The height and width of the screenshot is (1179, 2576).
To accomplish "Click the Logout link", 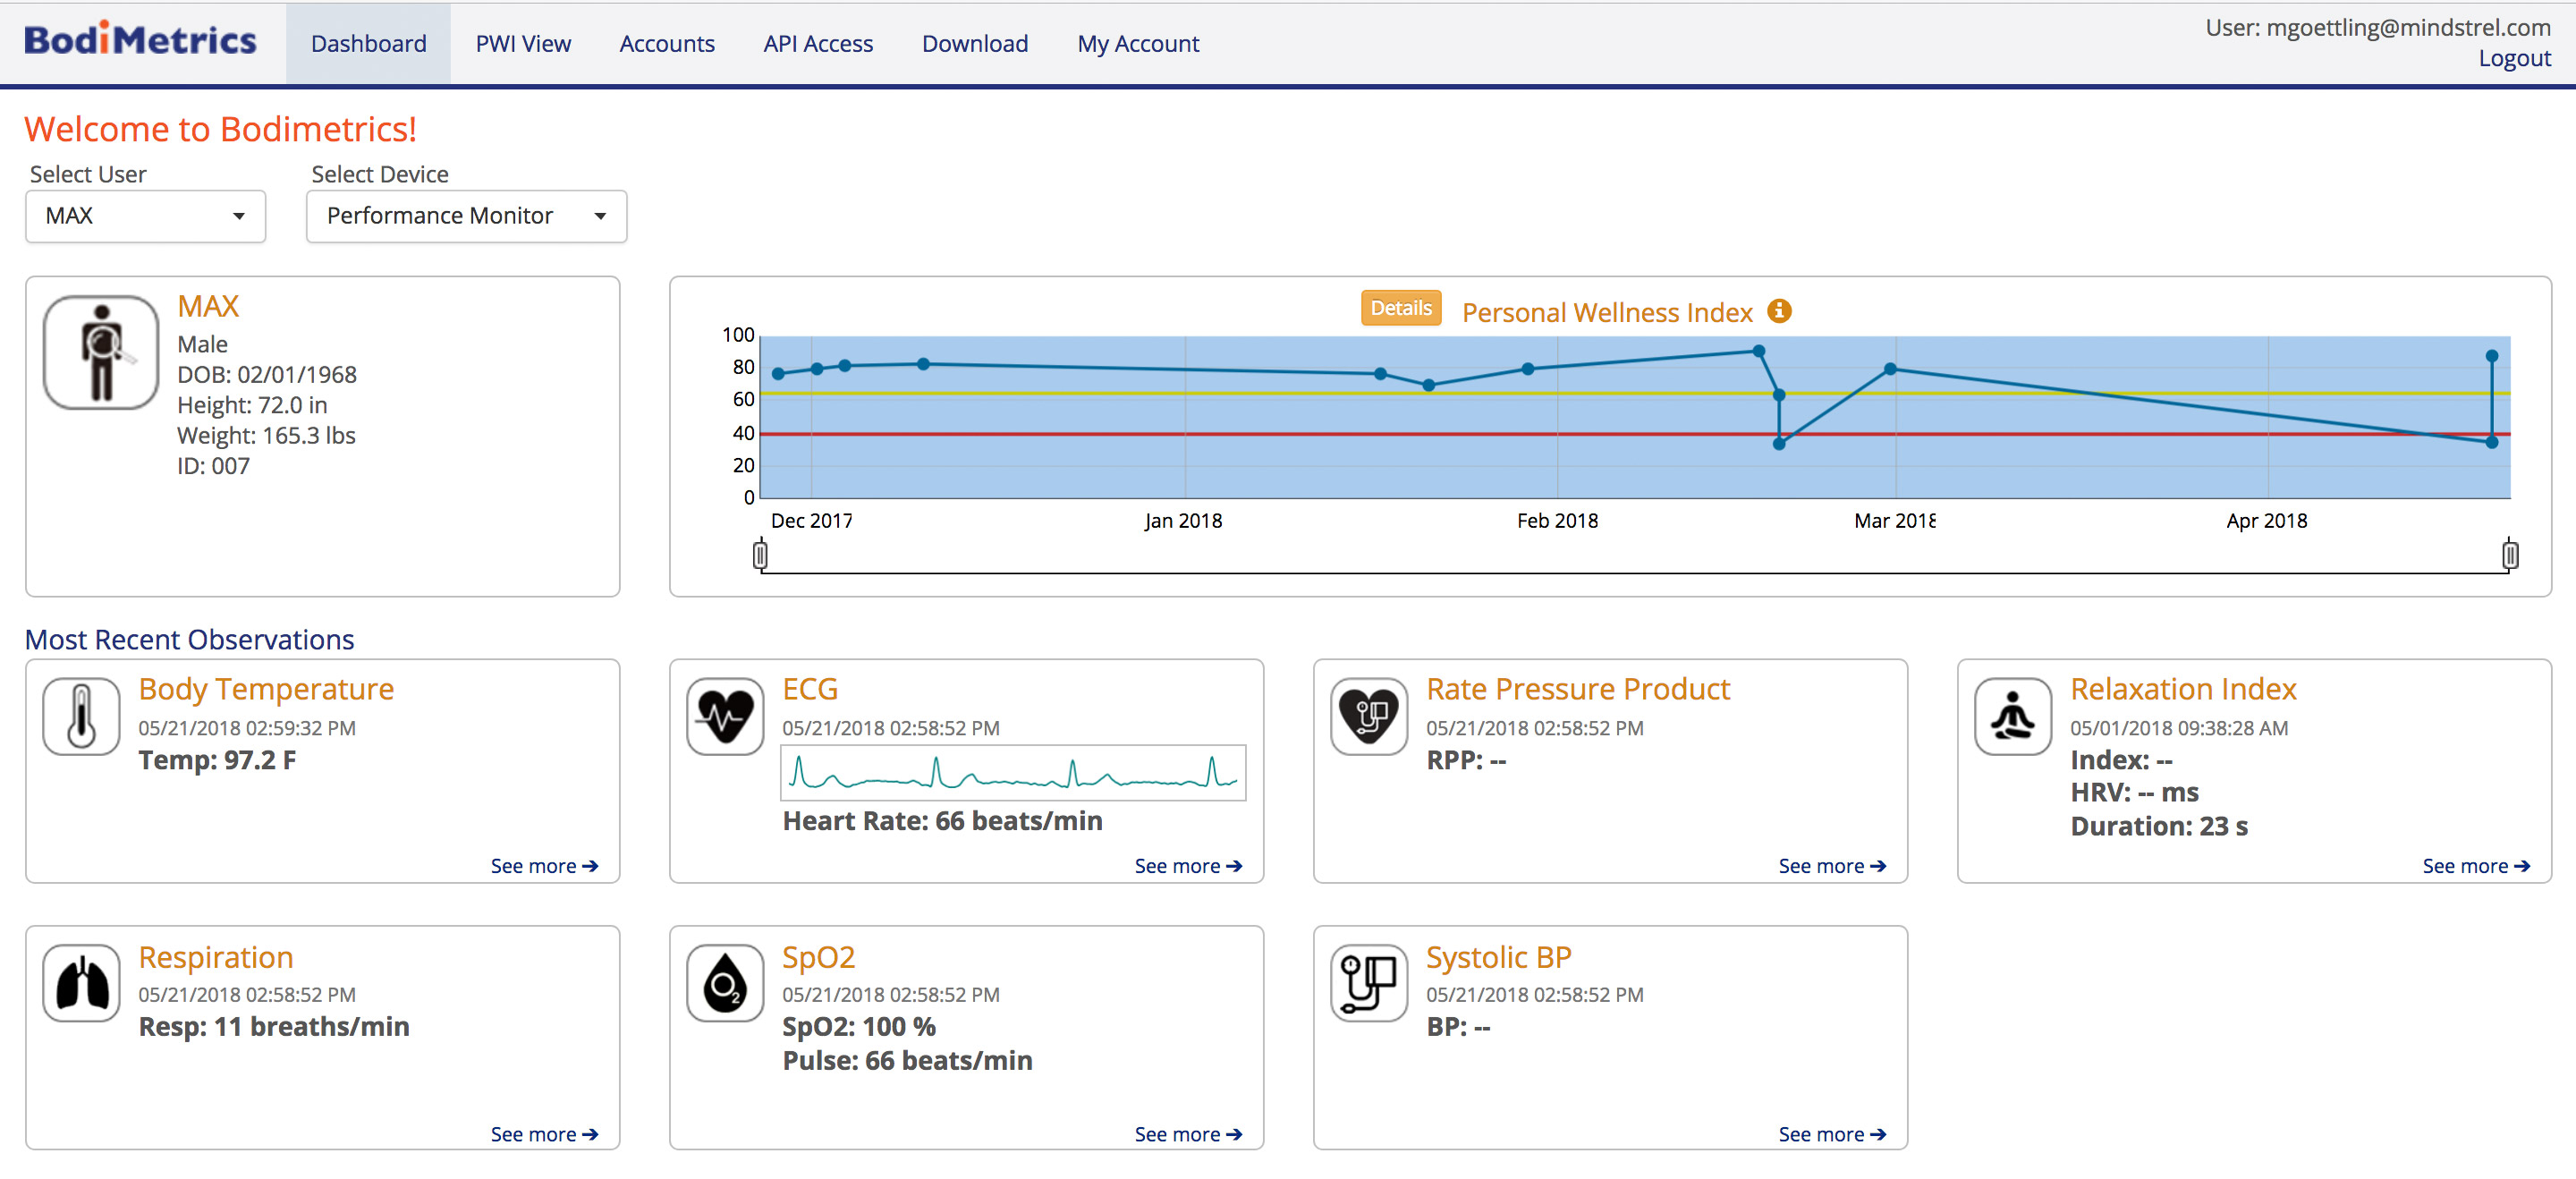I will [x=2513, y=58].
